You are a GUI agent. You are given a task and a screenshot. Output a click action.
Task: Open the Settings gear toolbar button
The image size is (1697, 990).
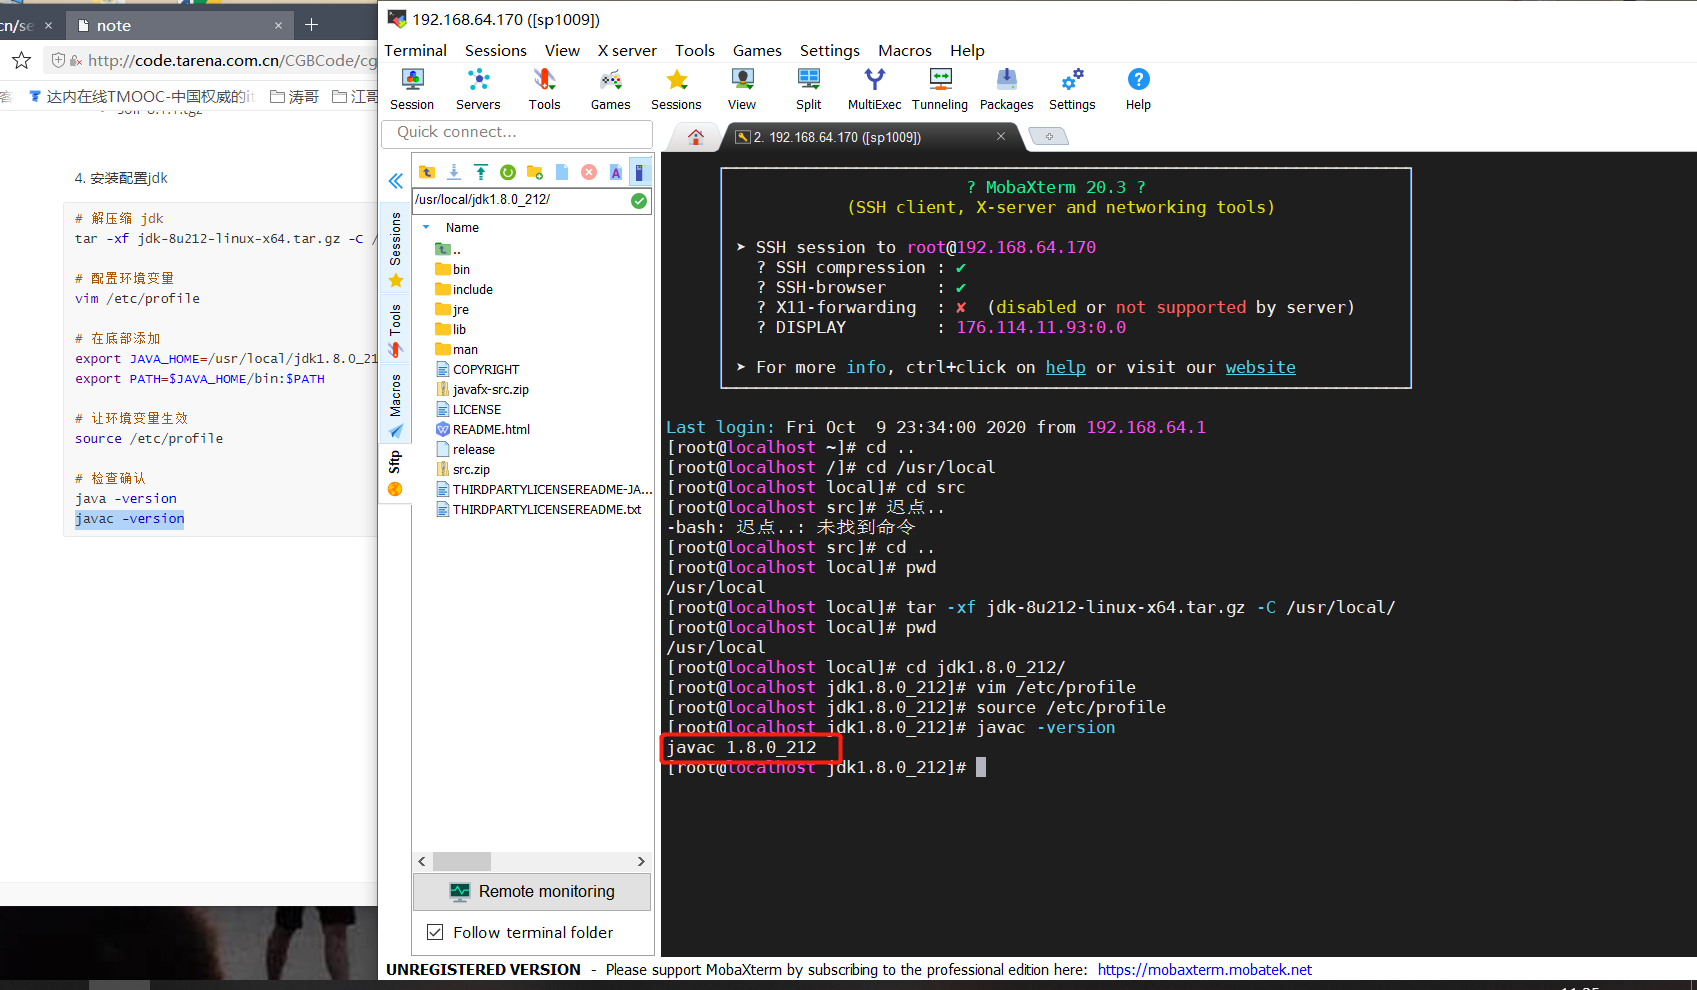click(x=1072, y=89)
